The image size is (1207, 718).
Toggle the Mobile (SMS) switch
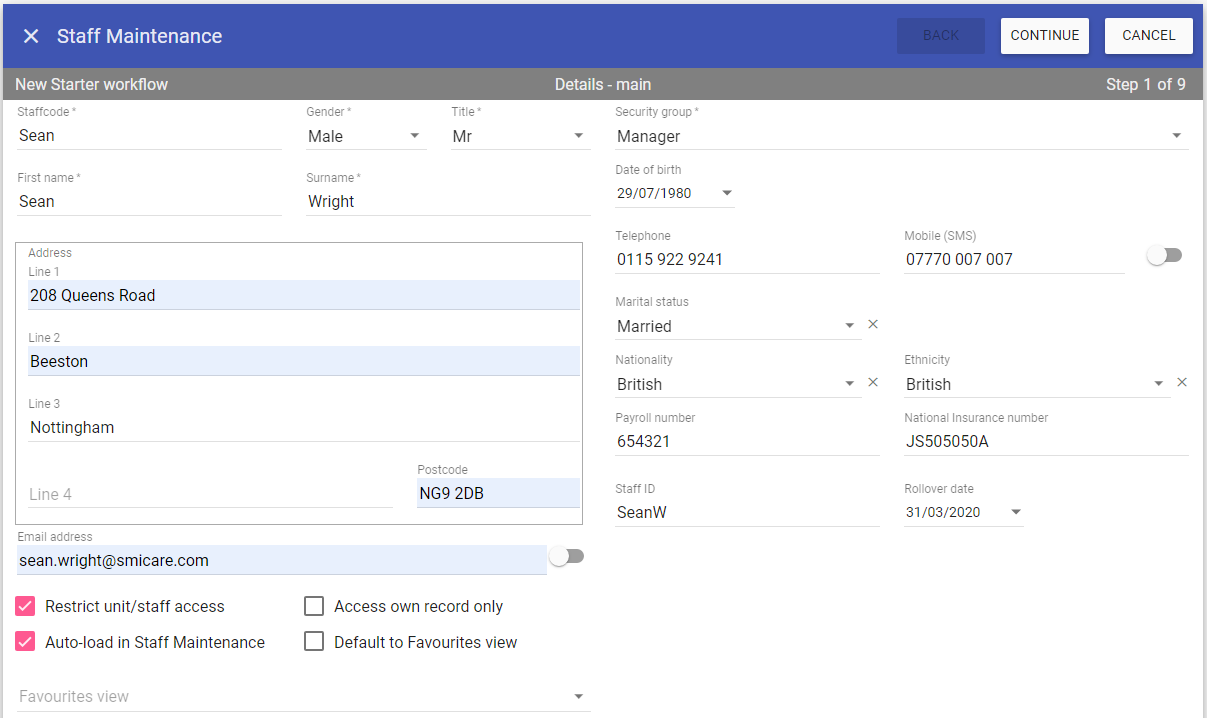[1164, 256]
